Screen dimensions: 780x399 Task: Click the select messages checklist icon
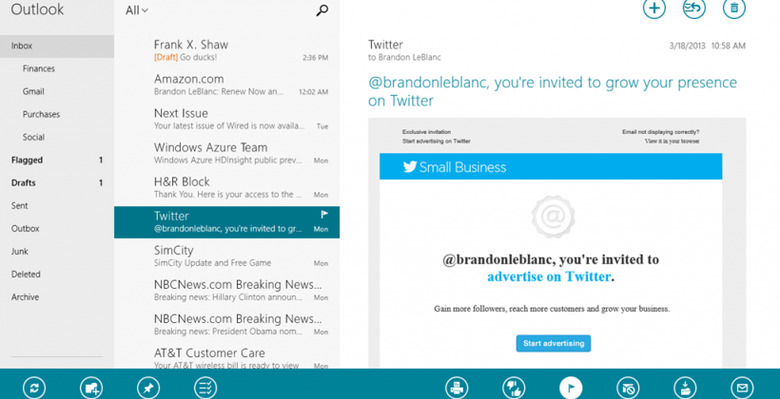click(205, 388)
